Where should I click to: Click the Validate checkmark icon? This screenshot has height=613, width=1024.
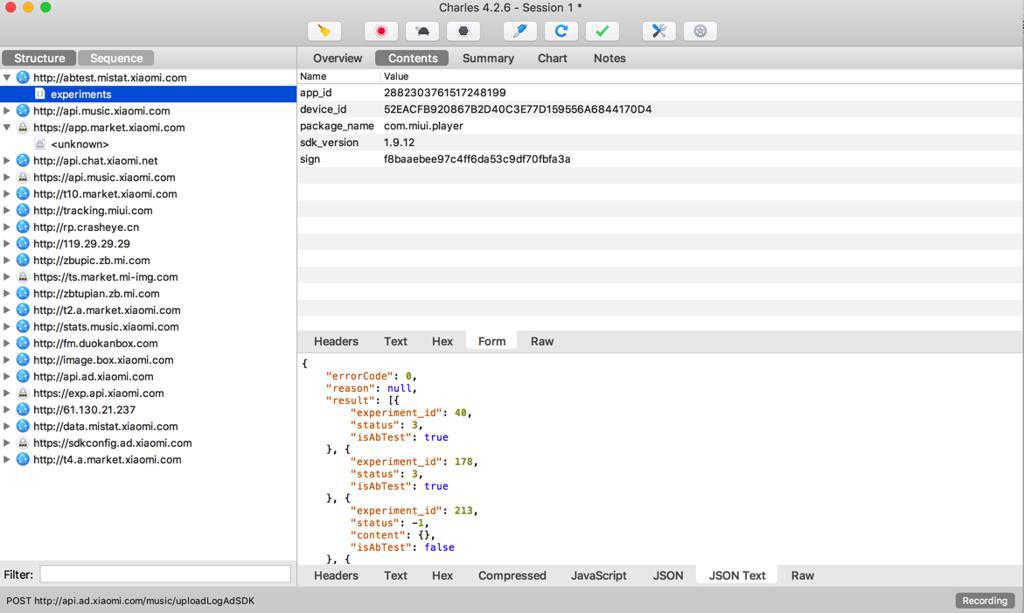(602, 31)
